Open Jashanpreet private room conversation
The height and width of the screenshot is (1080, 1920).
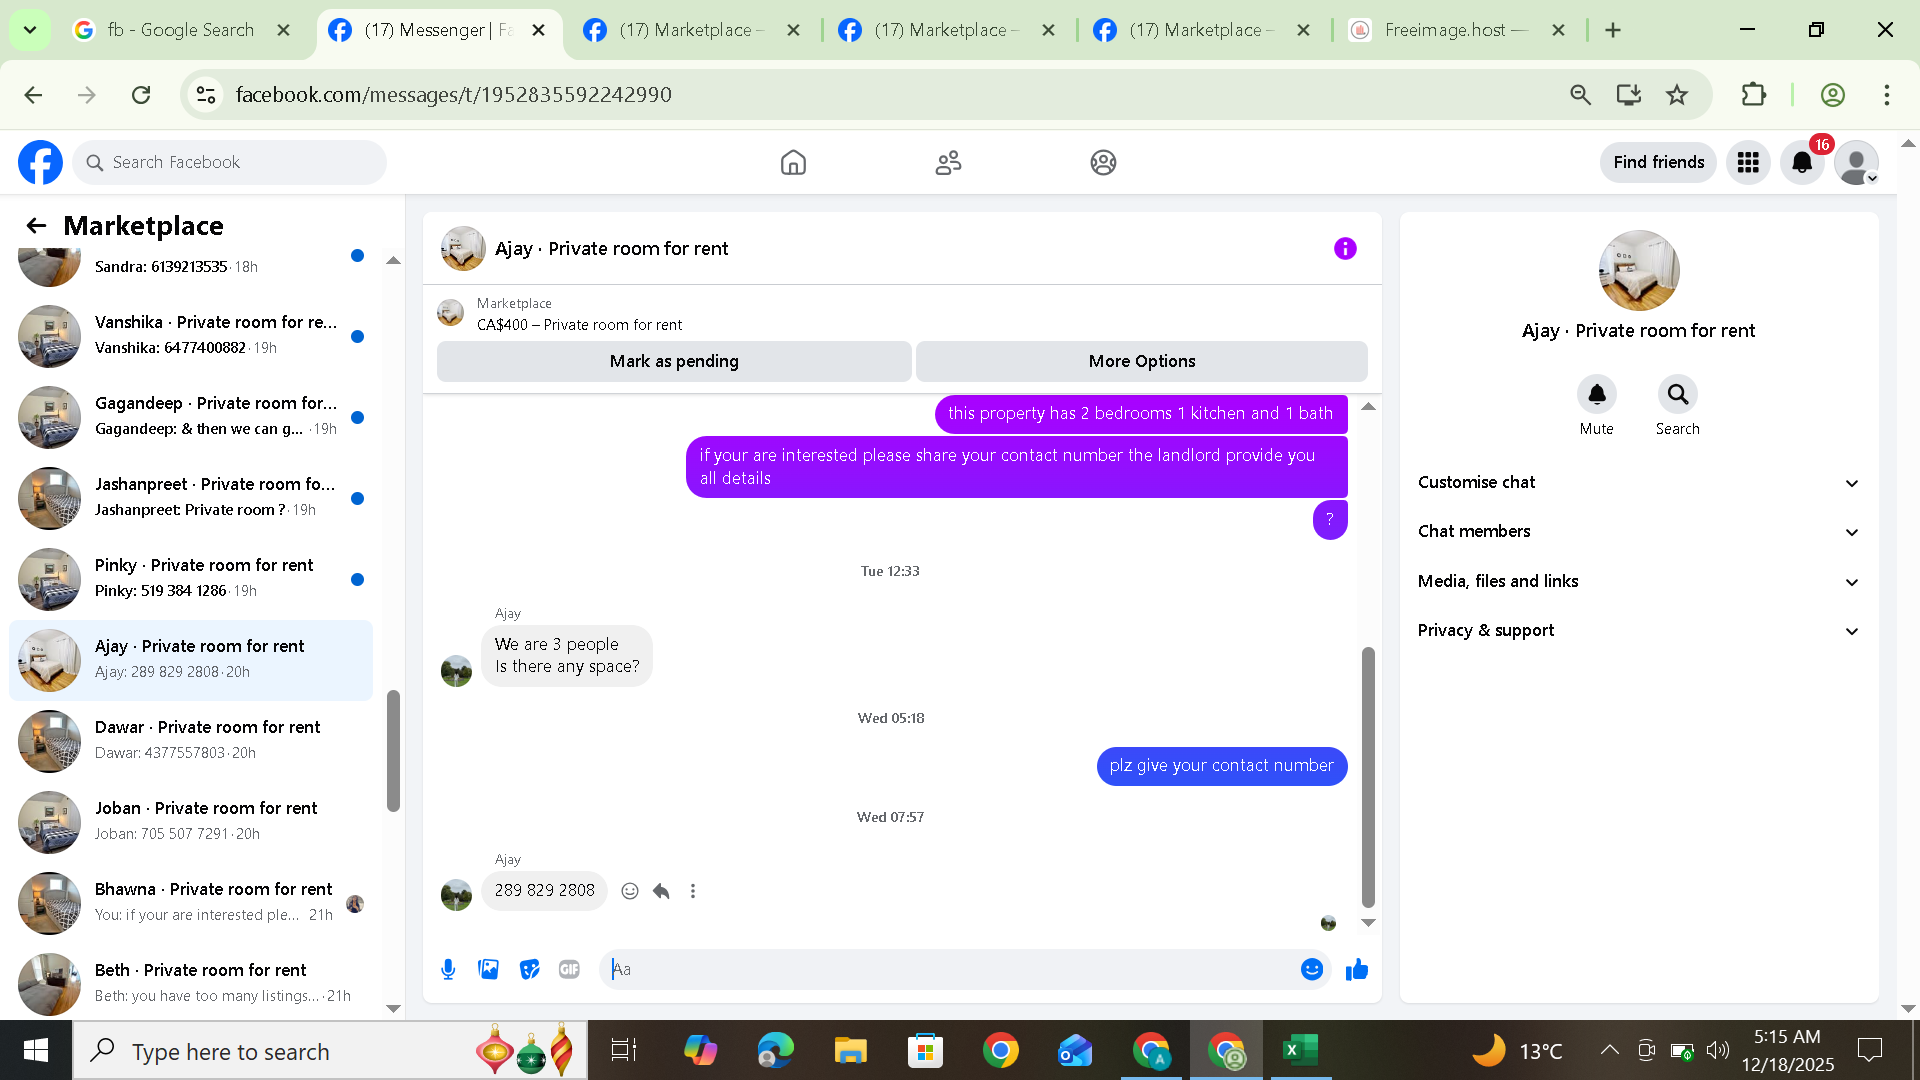(191, 498)
